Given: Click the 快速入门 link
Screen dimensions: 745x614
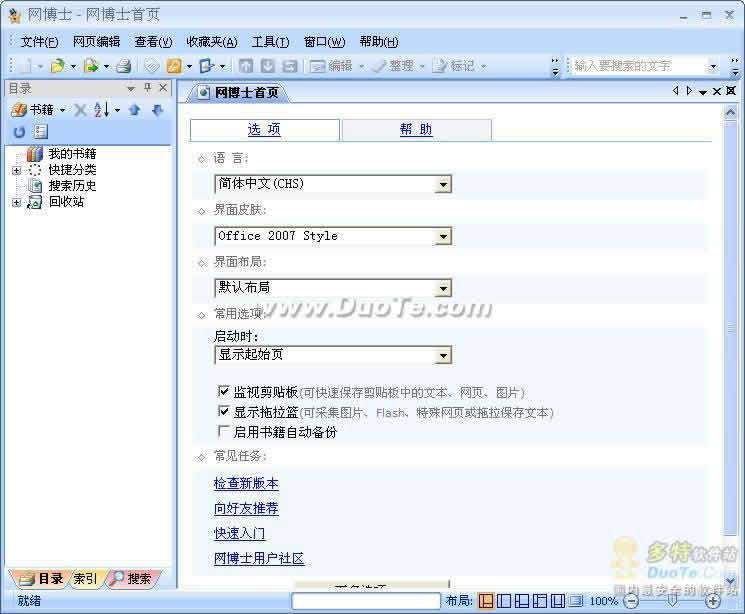Looking at the screenshot, I should [239, 533].
